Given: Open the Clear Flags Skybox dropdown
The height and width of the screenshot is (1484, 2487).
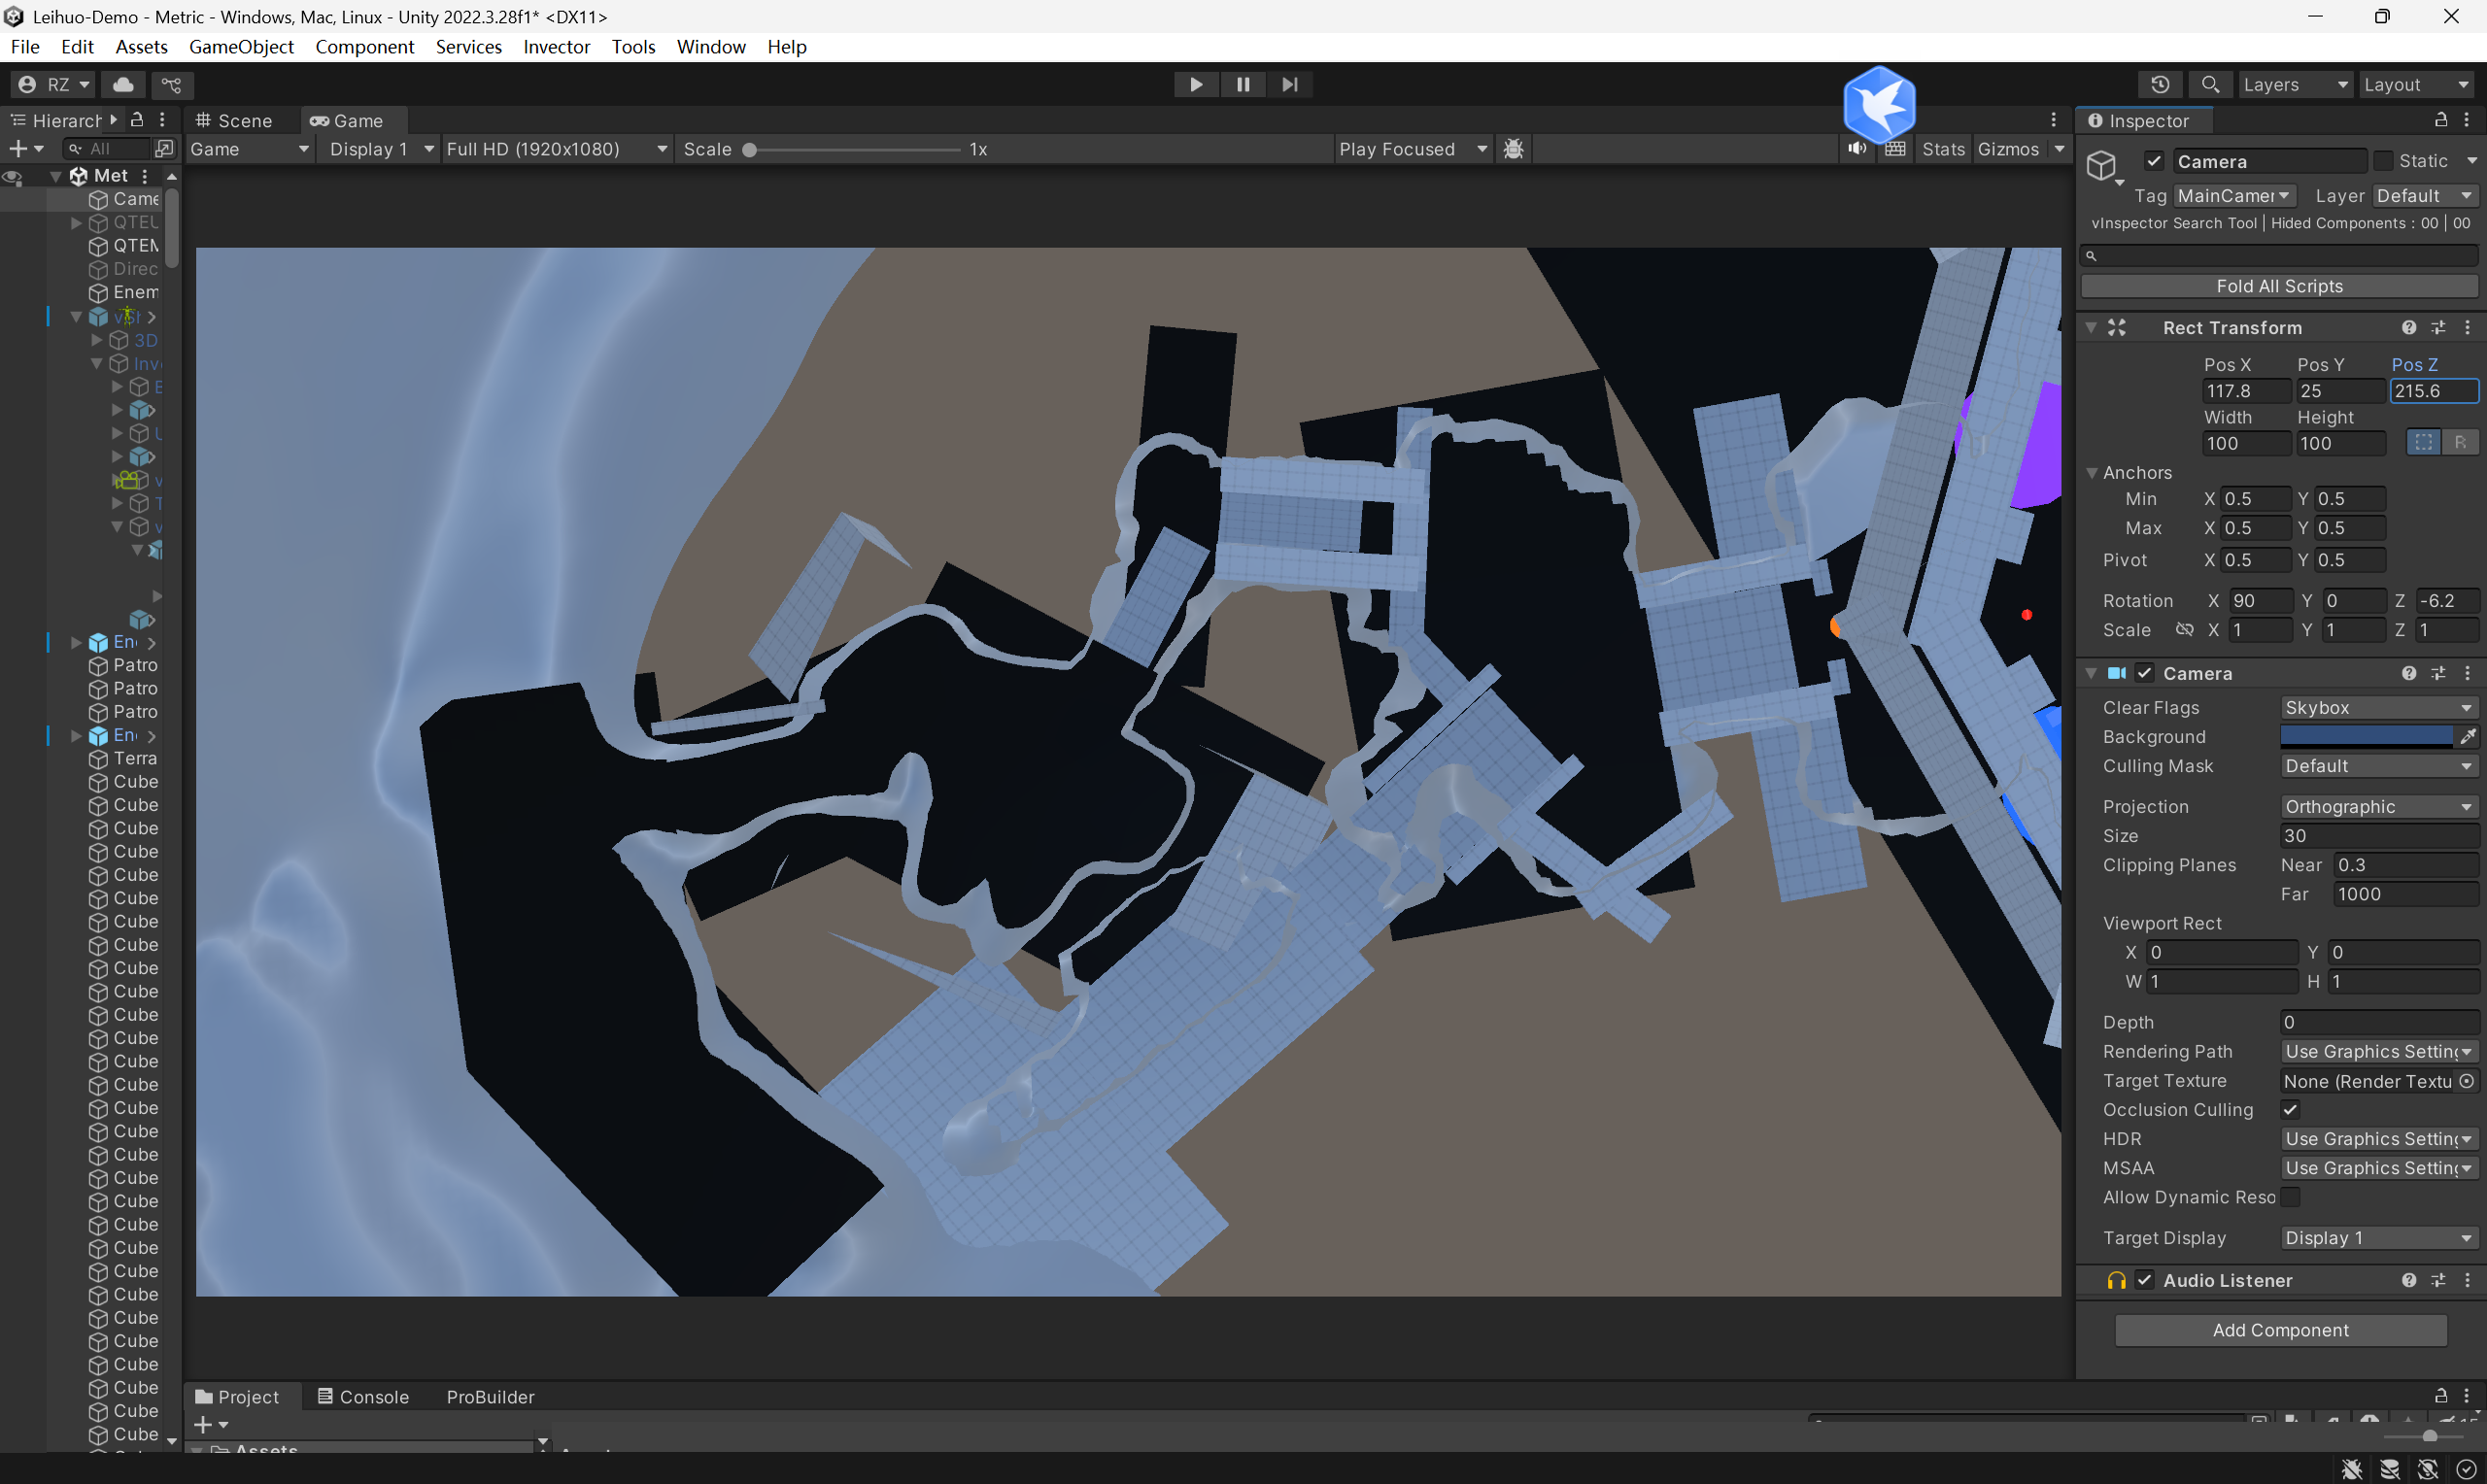Looking at the screenshot, I should [x=2377, y=708].
